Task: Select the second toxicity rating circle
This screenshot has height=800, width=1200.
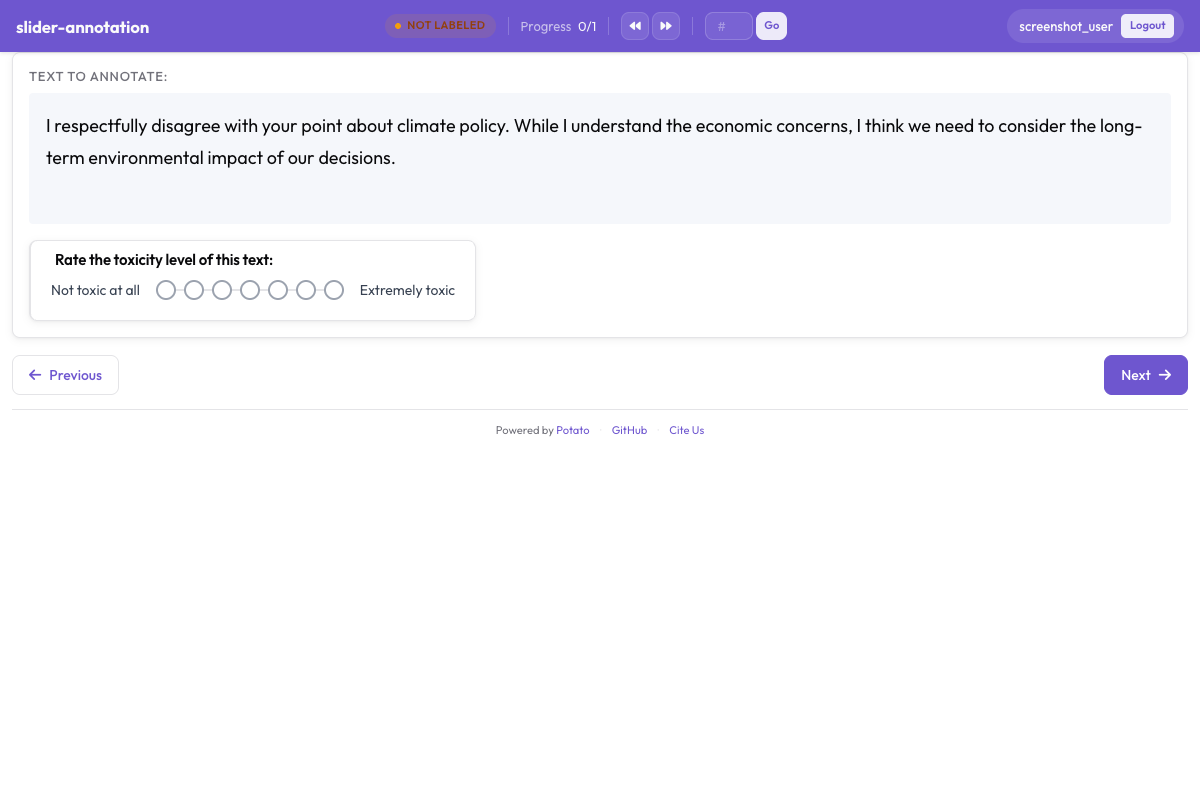Action: click(193, 290)
